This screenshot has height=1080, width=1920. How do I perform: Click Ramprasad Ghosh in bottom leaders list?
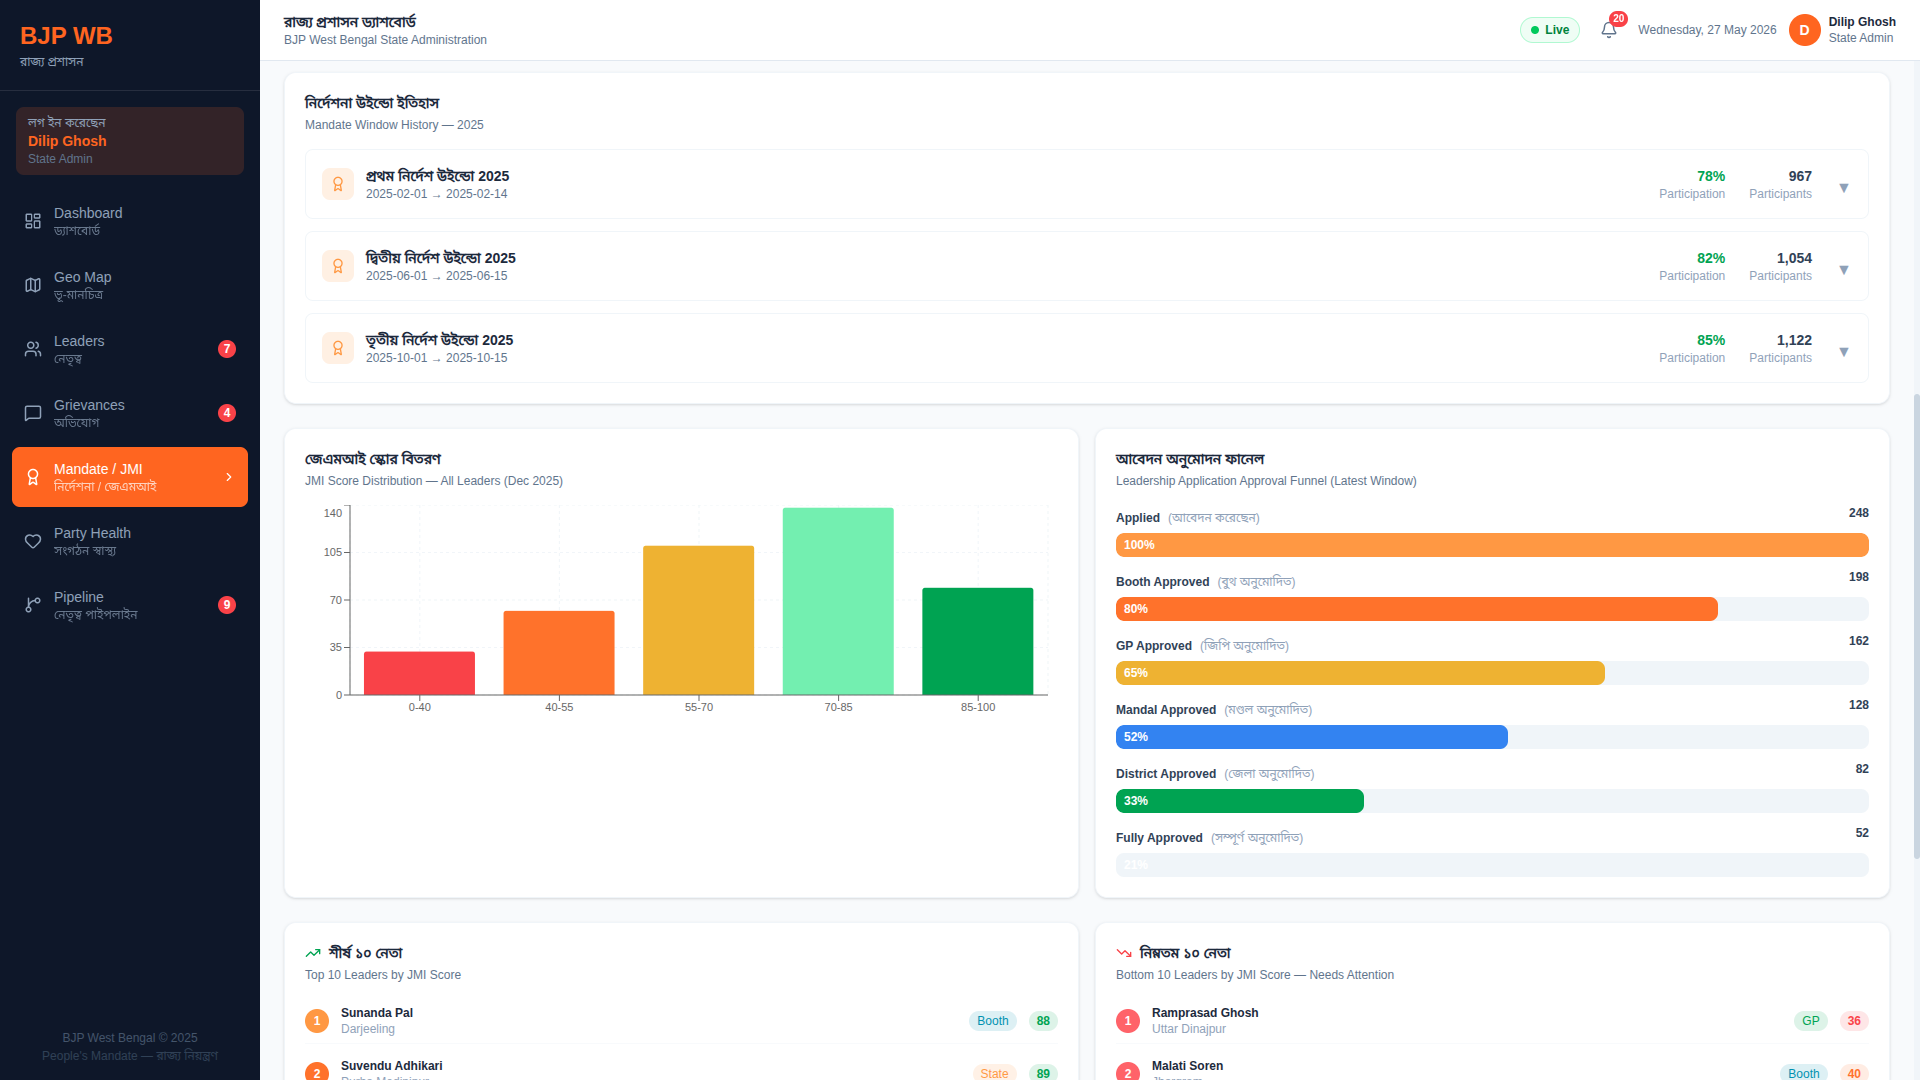[x=1205, y=1013]
